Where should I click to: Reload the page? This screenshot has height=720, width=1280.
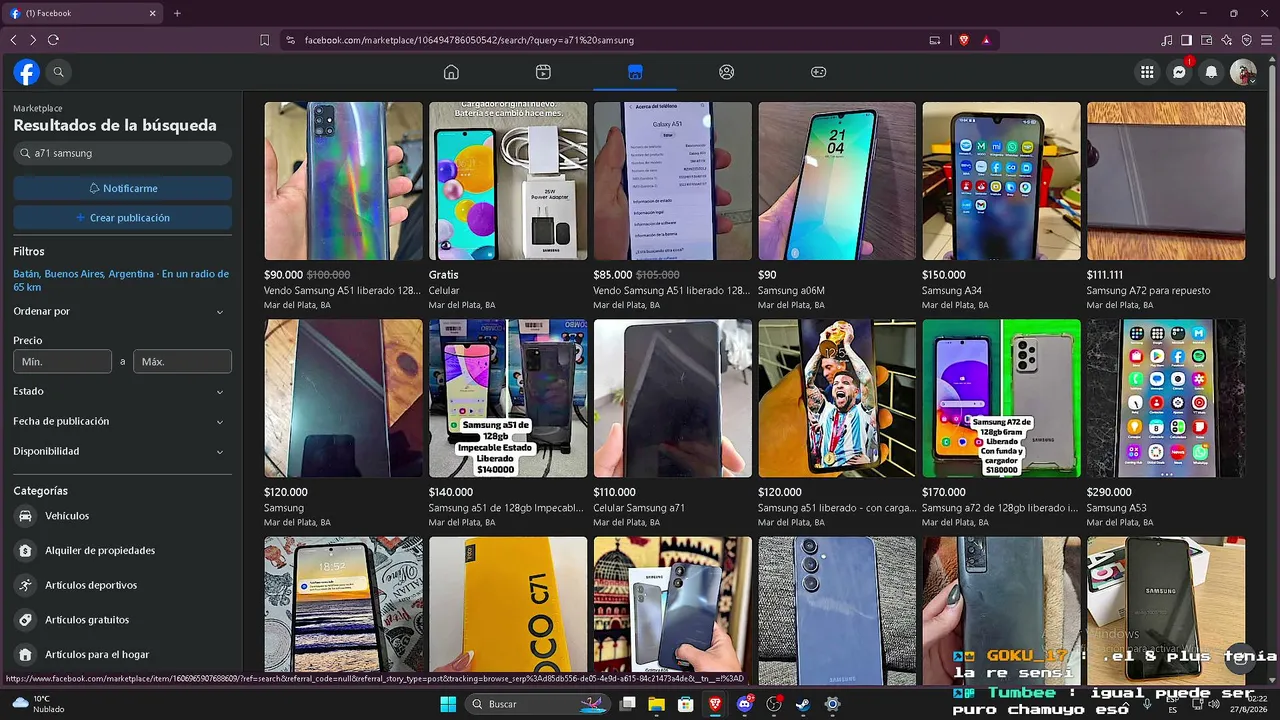point(53,40)
